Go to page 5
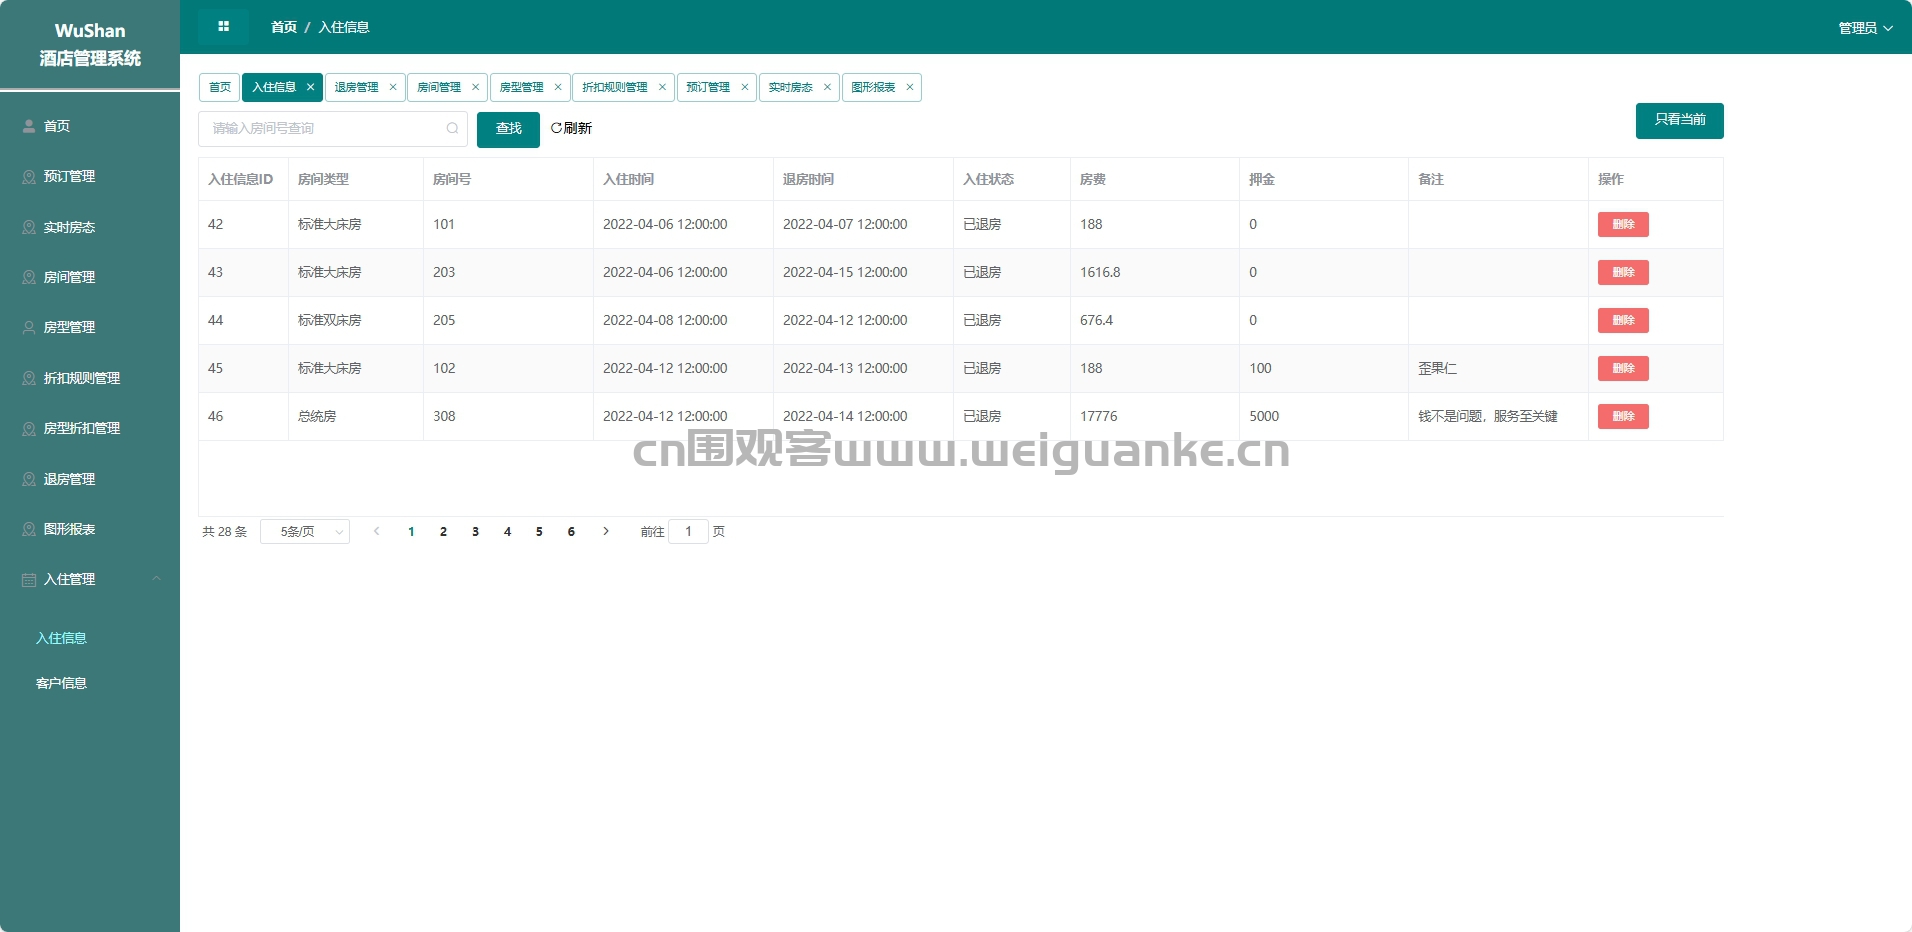The width and height of the screenshot is (1912, 932). (539, 531)
